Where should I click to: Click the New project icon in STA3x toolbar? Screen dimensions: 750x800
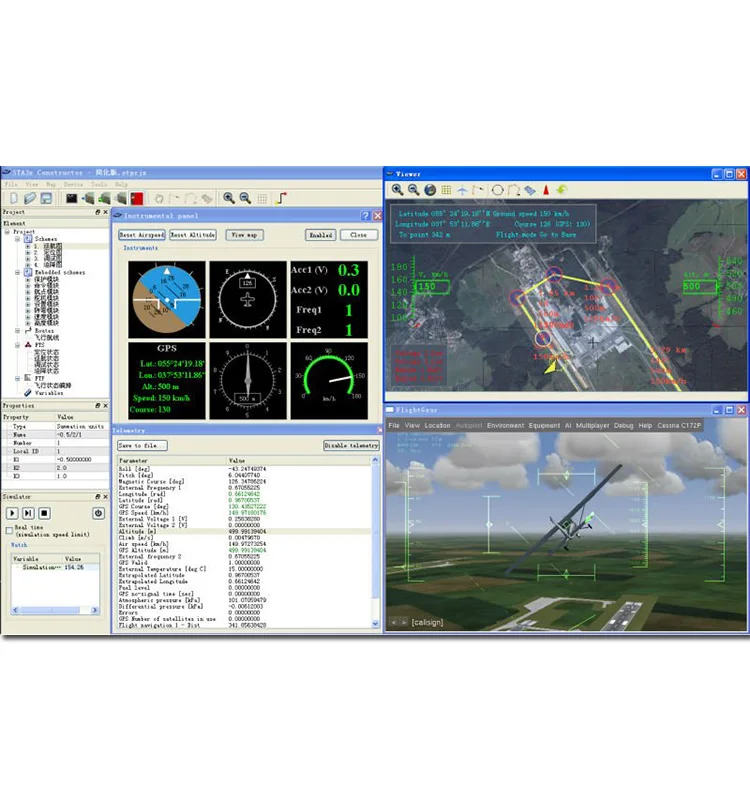coord(14,198)
